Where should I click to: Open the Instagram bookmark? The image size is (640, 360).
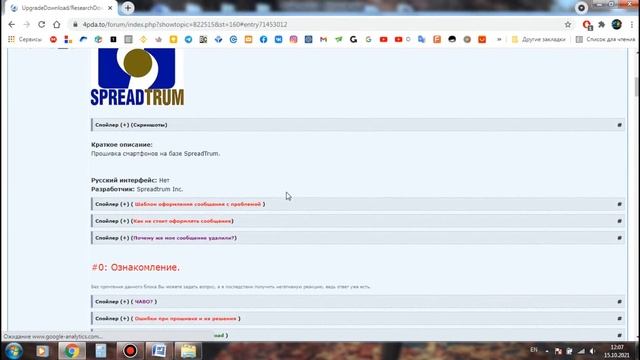coord(293,39)
